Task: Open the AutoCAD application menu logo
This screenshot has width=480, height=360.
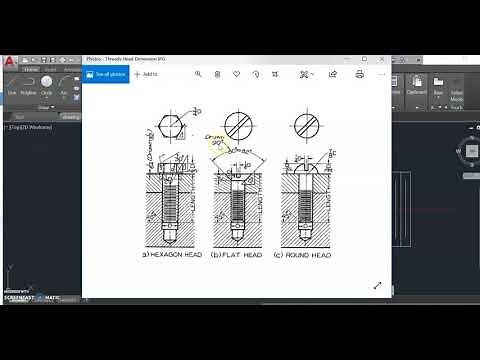Action: point(10,61)
